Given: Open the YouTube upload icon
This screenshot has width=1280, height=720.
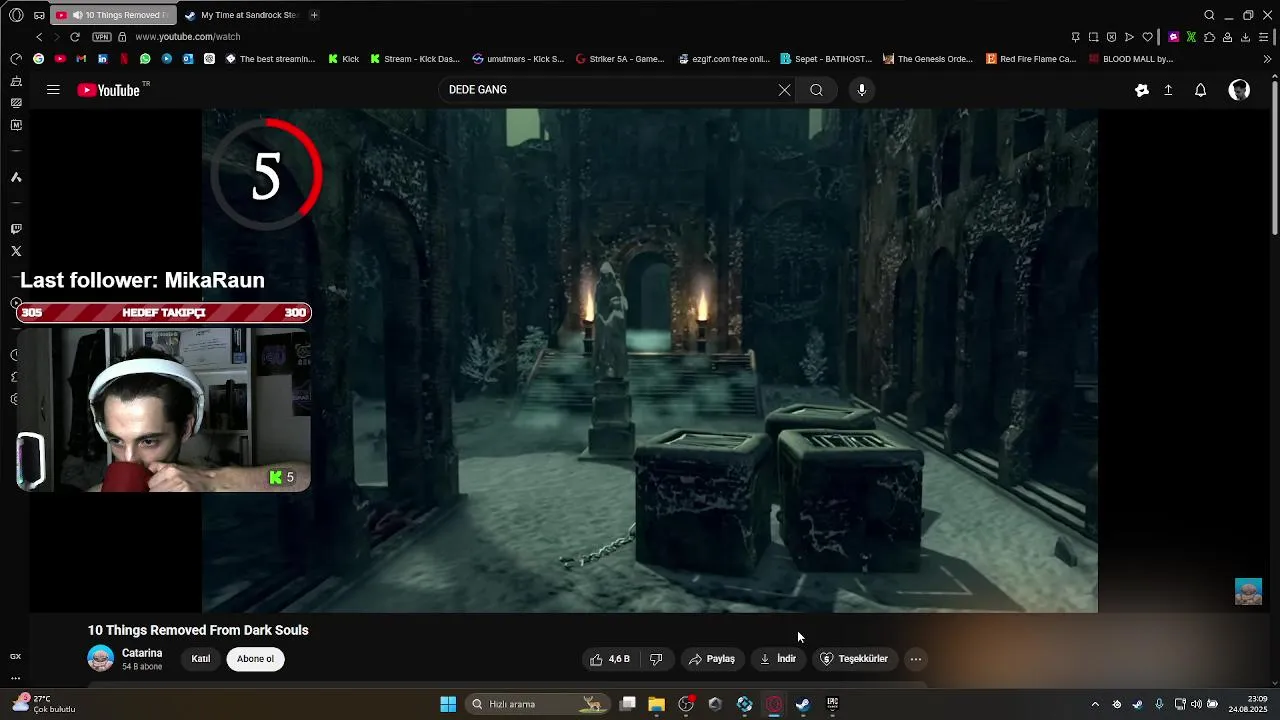Looking at the screenshot, I should coord(1168,90).
